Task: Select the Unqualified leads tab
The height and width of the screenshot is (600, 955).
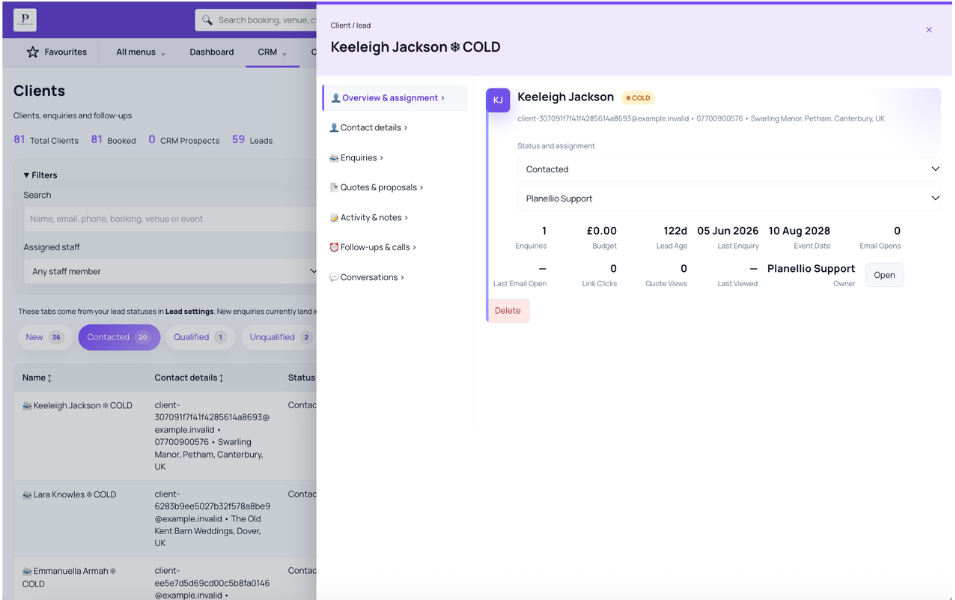Action: click(x=280, y=337)
